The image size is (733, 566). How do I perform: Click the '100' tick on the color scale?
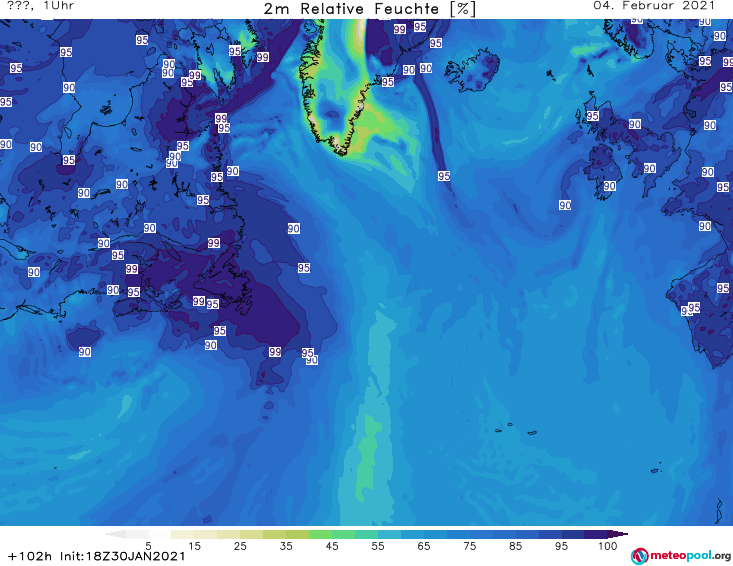[x=608, y=546]
